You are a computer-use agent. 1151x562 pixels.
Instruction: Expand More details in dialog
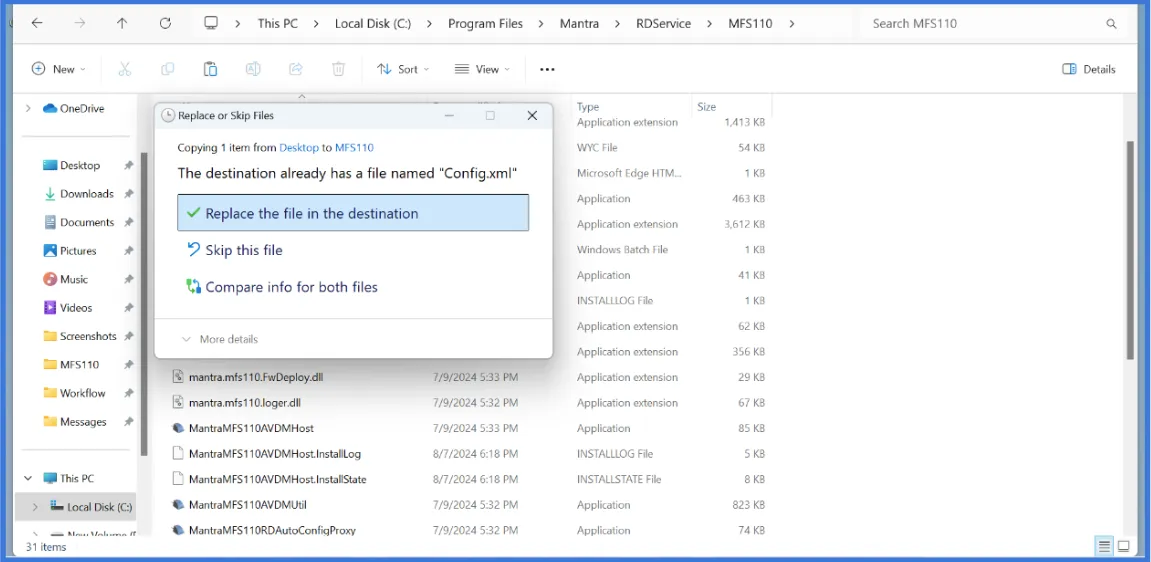click(219, 339)
